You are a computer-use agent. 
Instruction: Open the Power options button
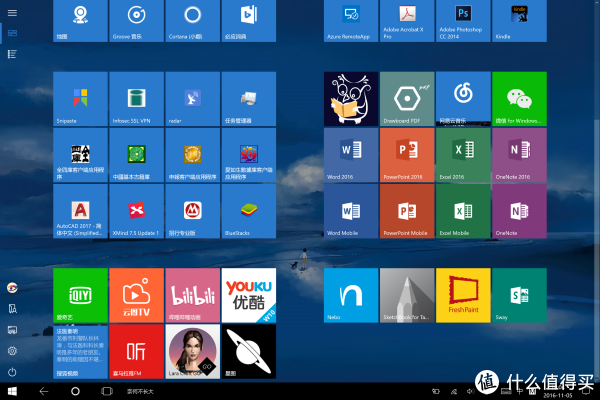12,372
